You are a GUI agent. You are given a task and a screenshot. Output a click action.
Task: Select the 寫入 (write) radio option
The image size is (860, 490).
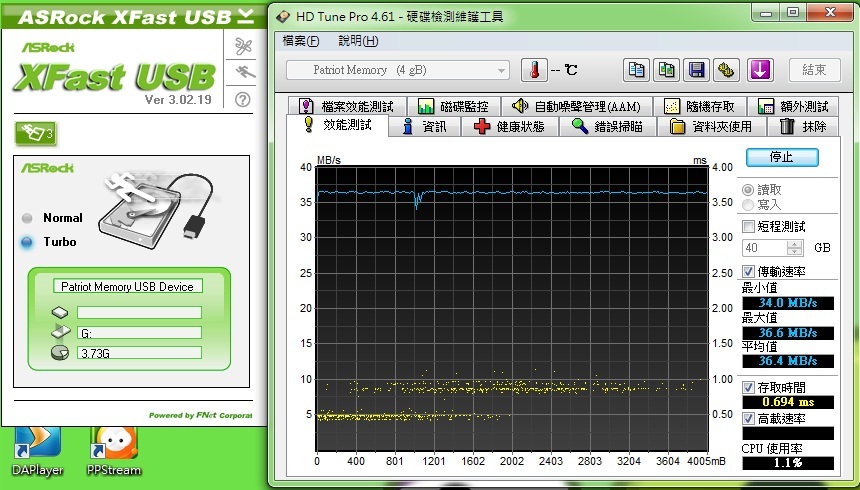point(748,205)
